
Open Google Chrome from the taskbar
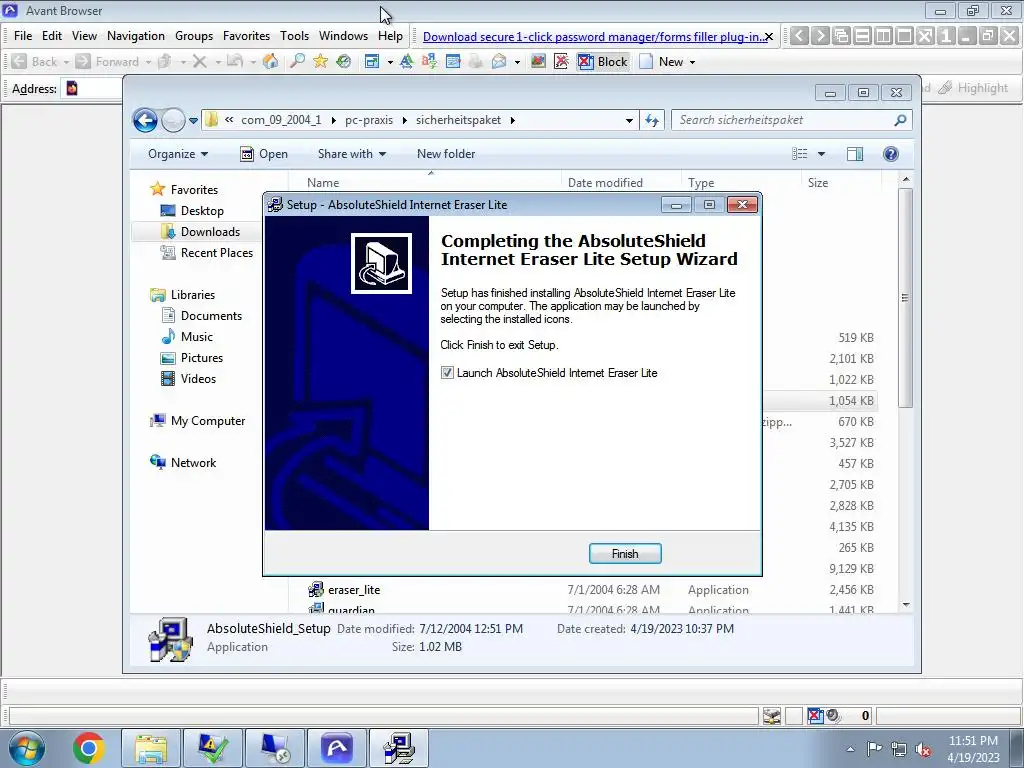point(88,748)
